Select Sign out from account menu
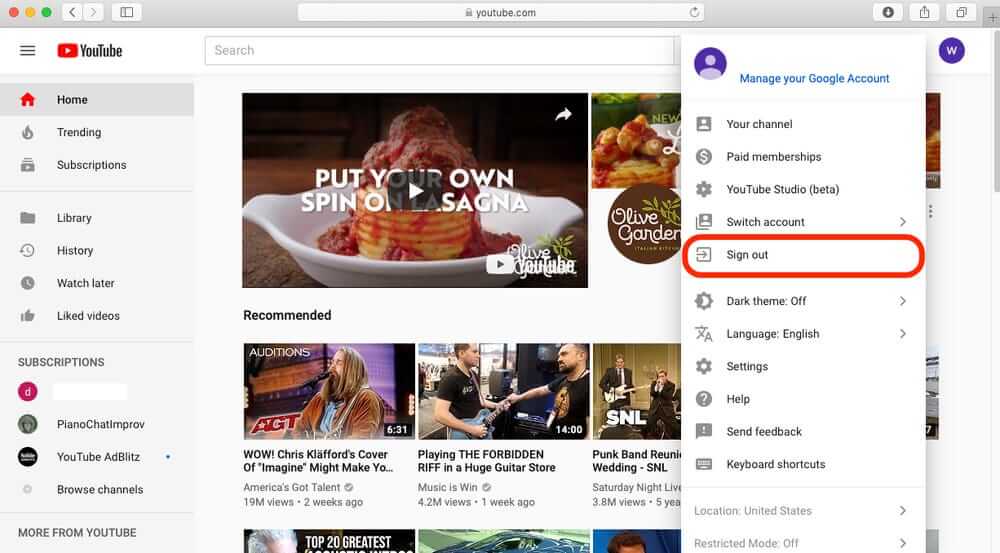Screen dimensions: 1000x553 (x=748, y=255)
